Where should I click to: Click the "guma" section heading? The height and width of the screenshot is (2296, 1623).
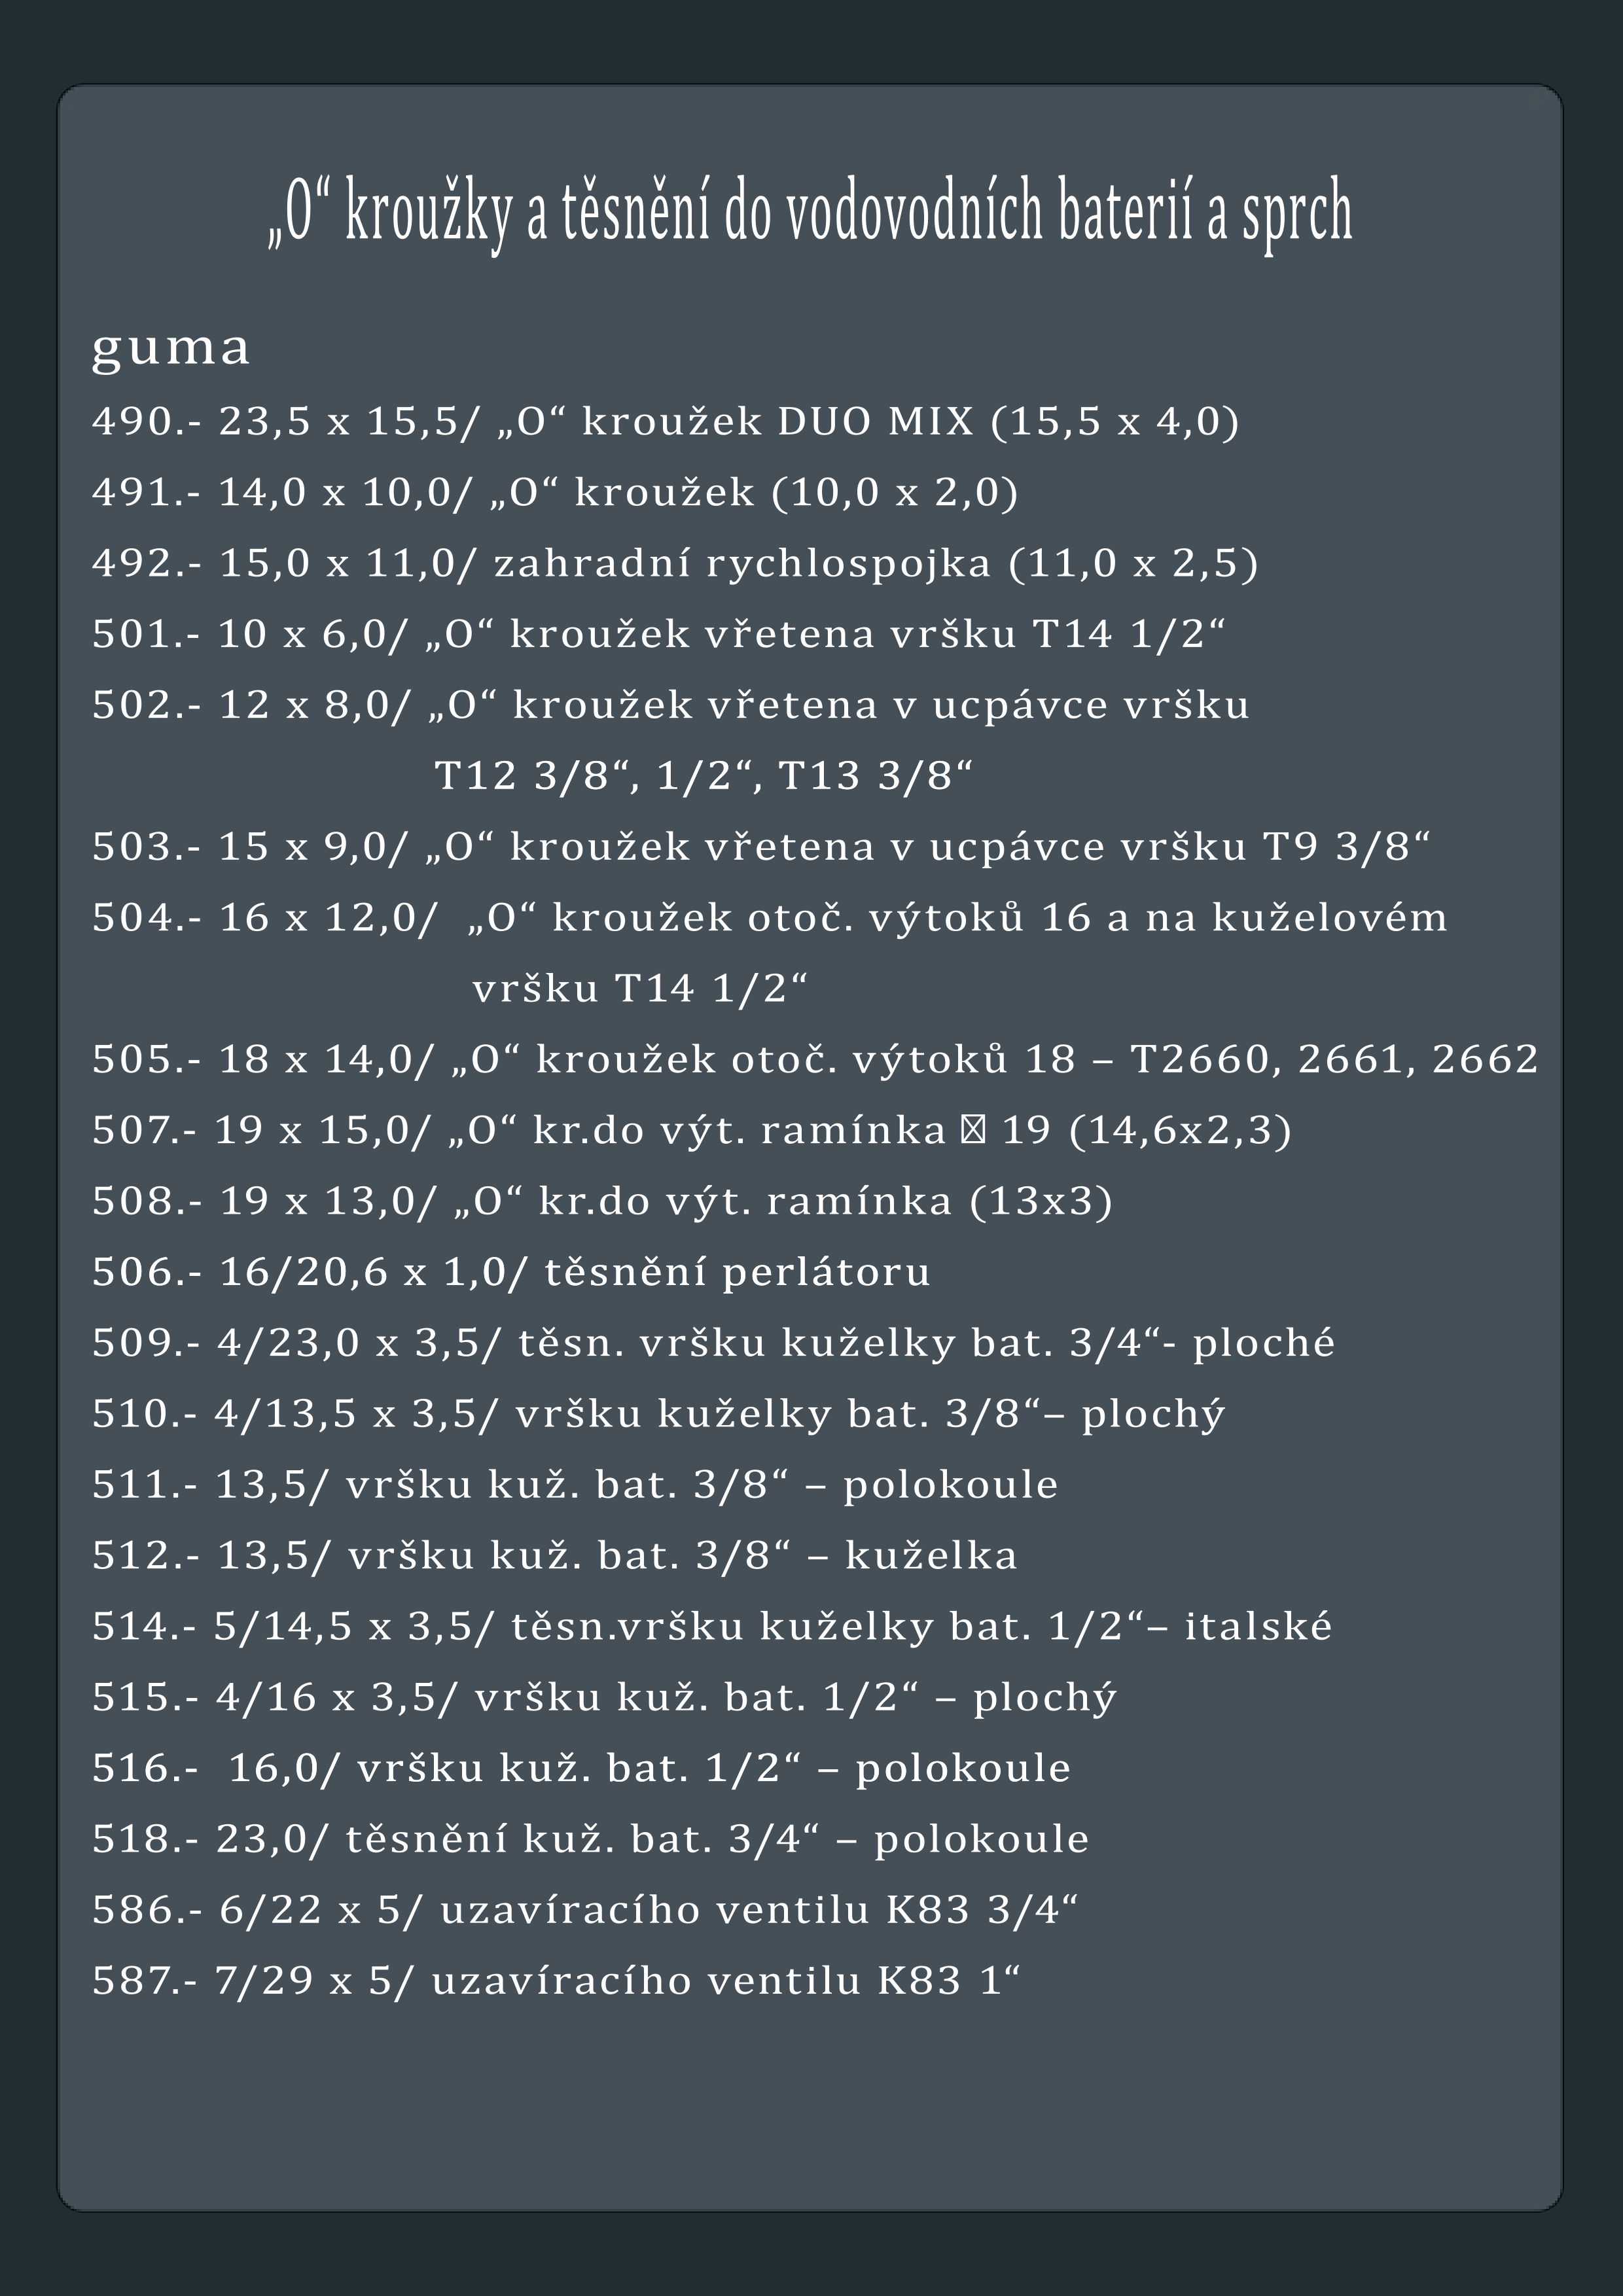[171, 347]
